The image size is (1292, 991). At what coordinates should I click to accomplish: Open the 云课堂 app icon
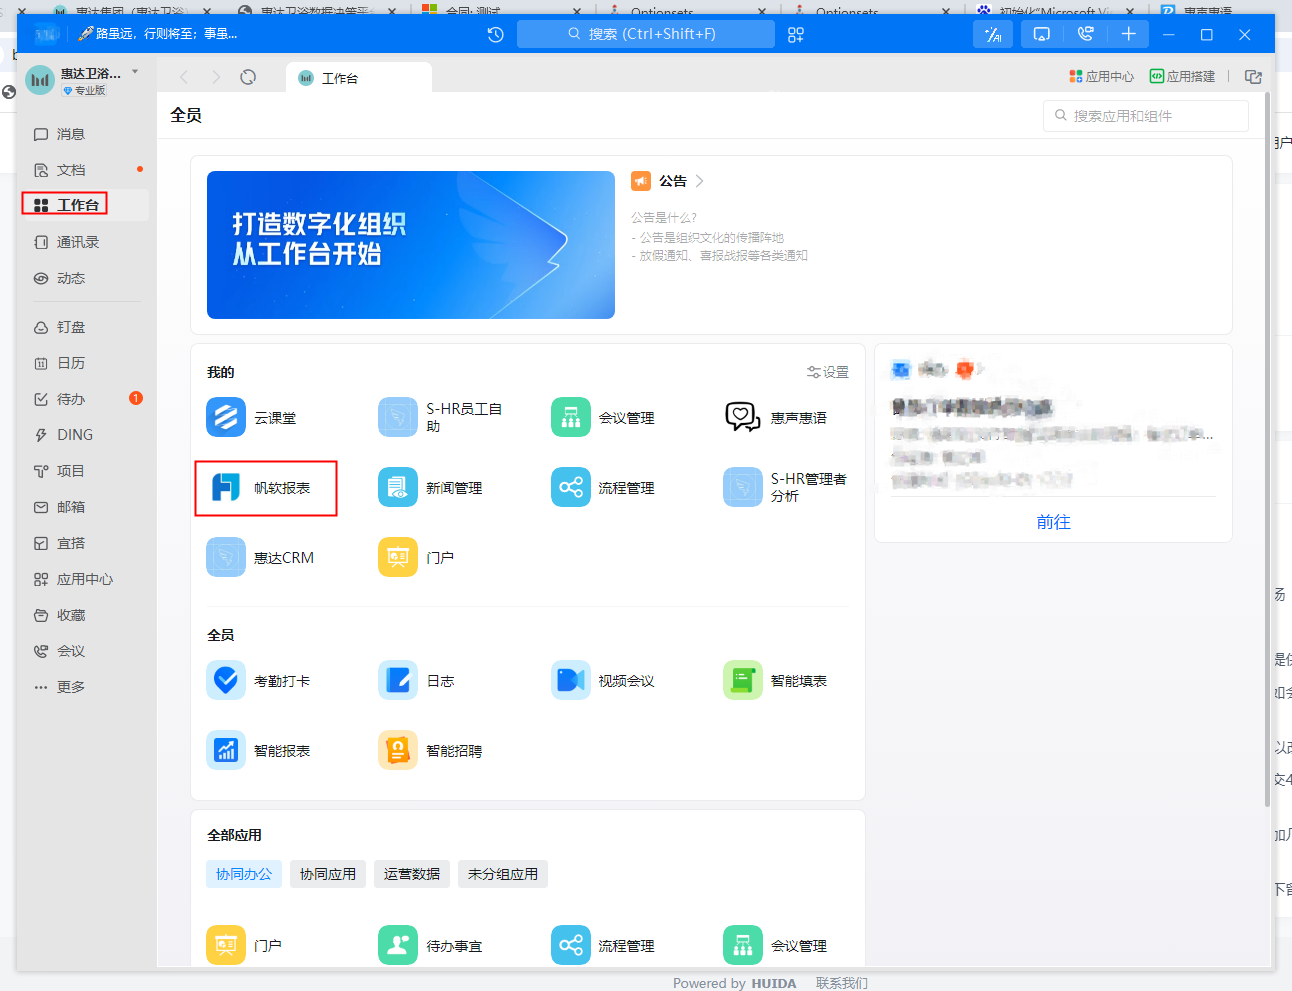click(226, 417)
